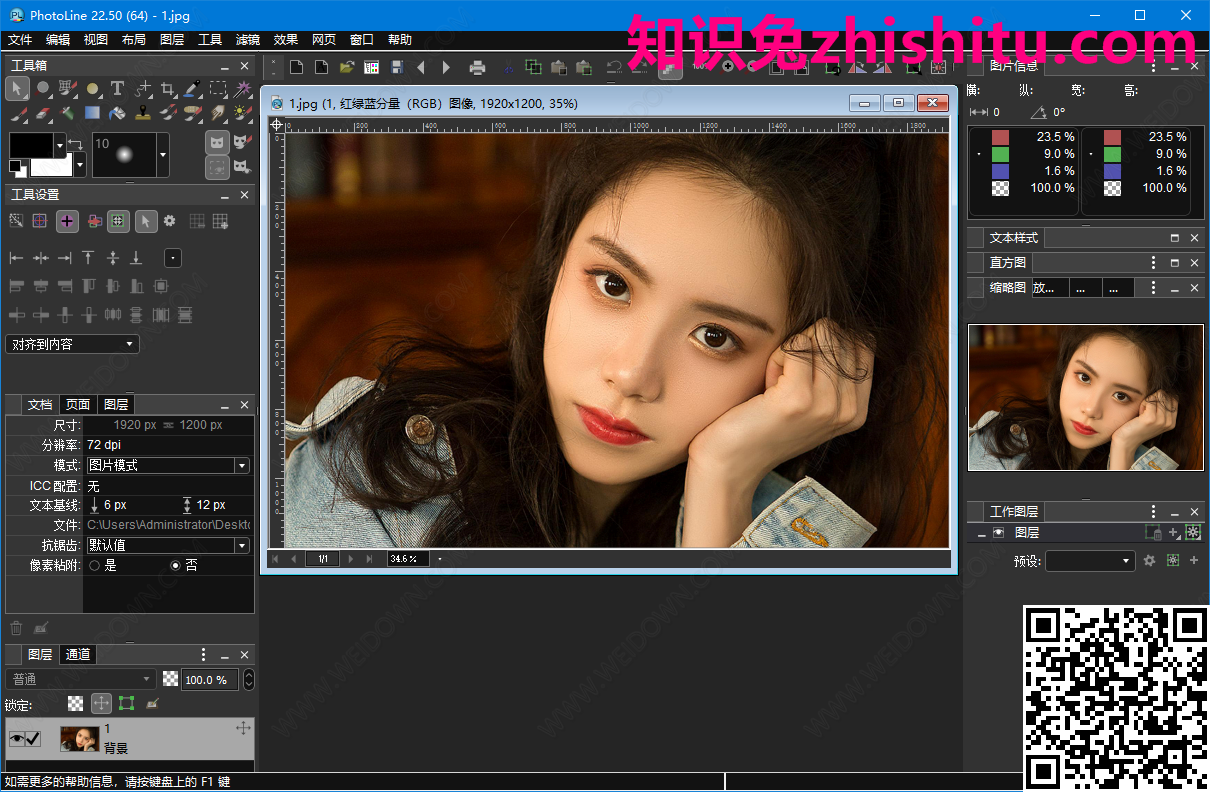Toggle the eye icon in 工作图层 panel

point(998,533)
